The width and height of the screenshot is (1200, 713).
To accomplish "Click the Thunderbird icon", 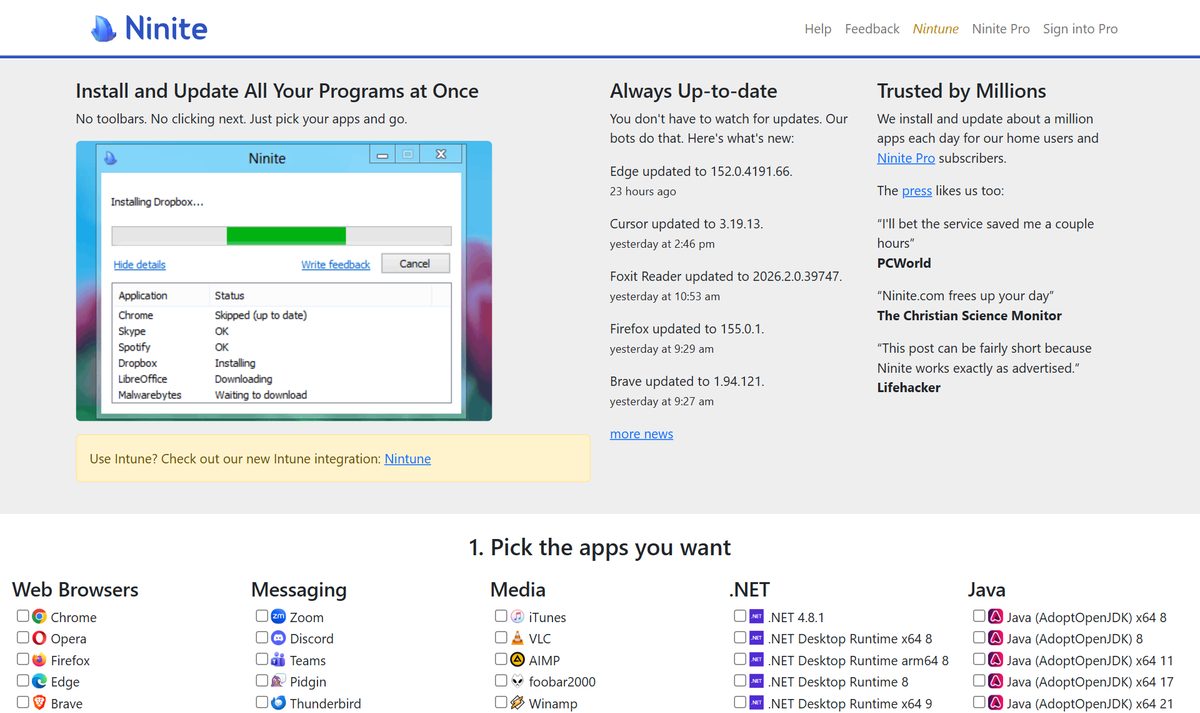I will coord(278,703).
